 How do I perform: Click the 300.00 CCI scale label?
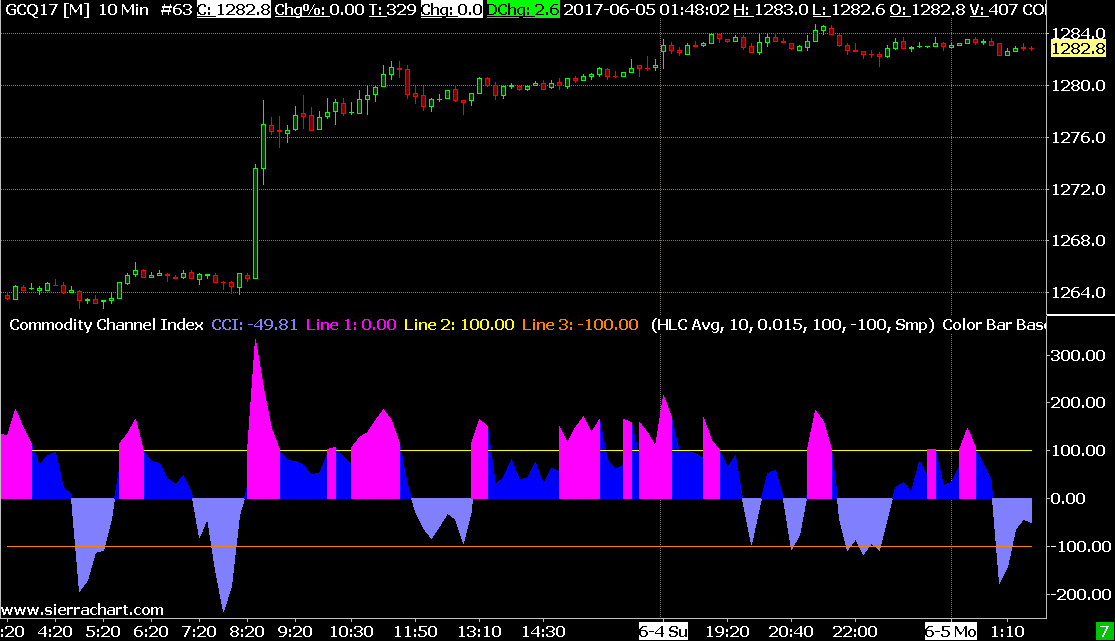coord(1078,355)
